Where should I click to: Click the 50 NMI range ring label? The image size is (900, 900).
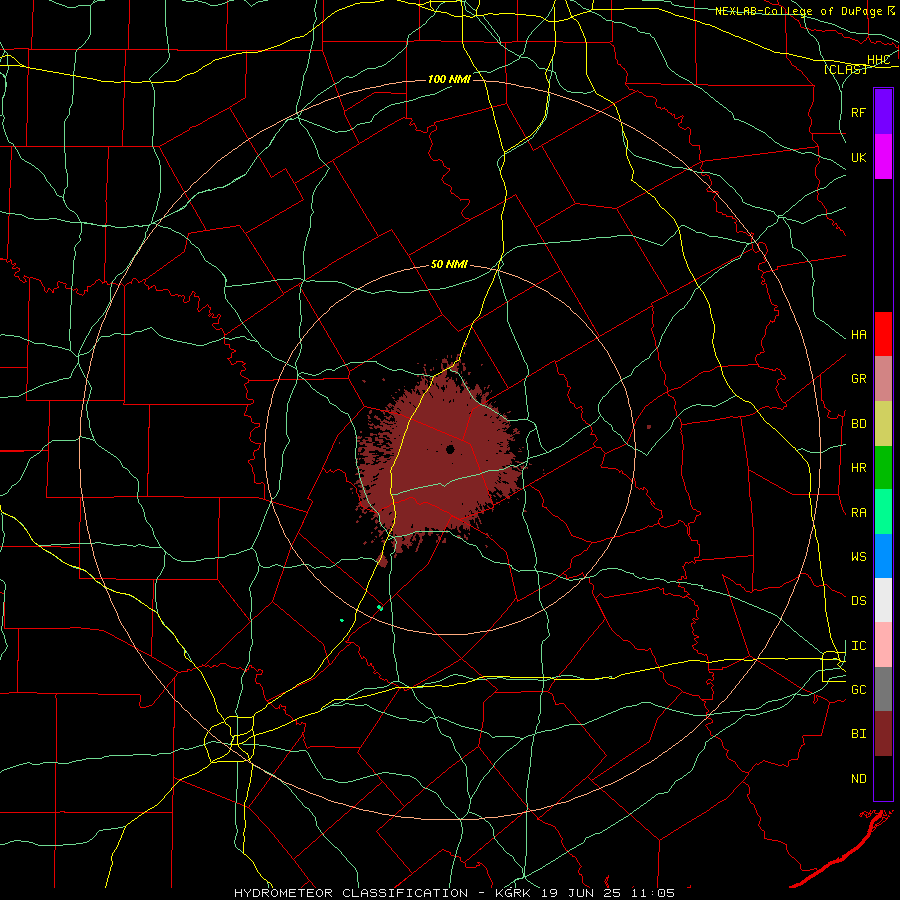point(449,264)
